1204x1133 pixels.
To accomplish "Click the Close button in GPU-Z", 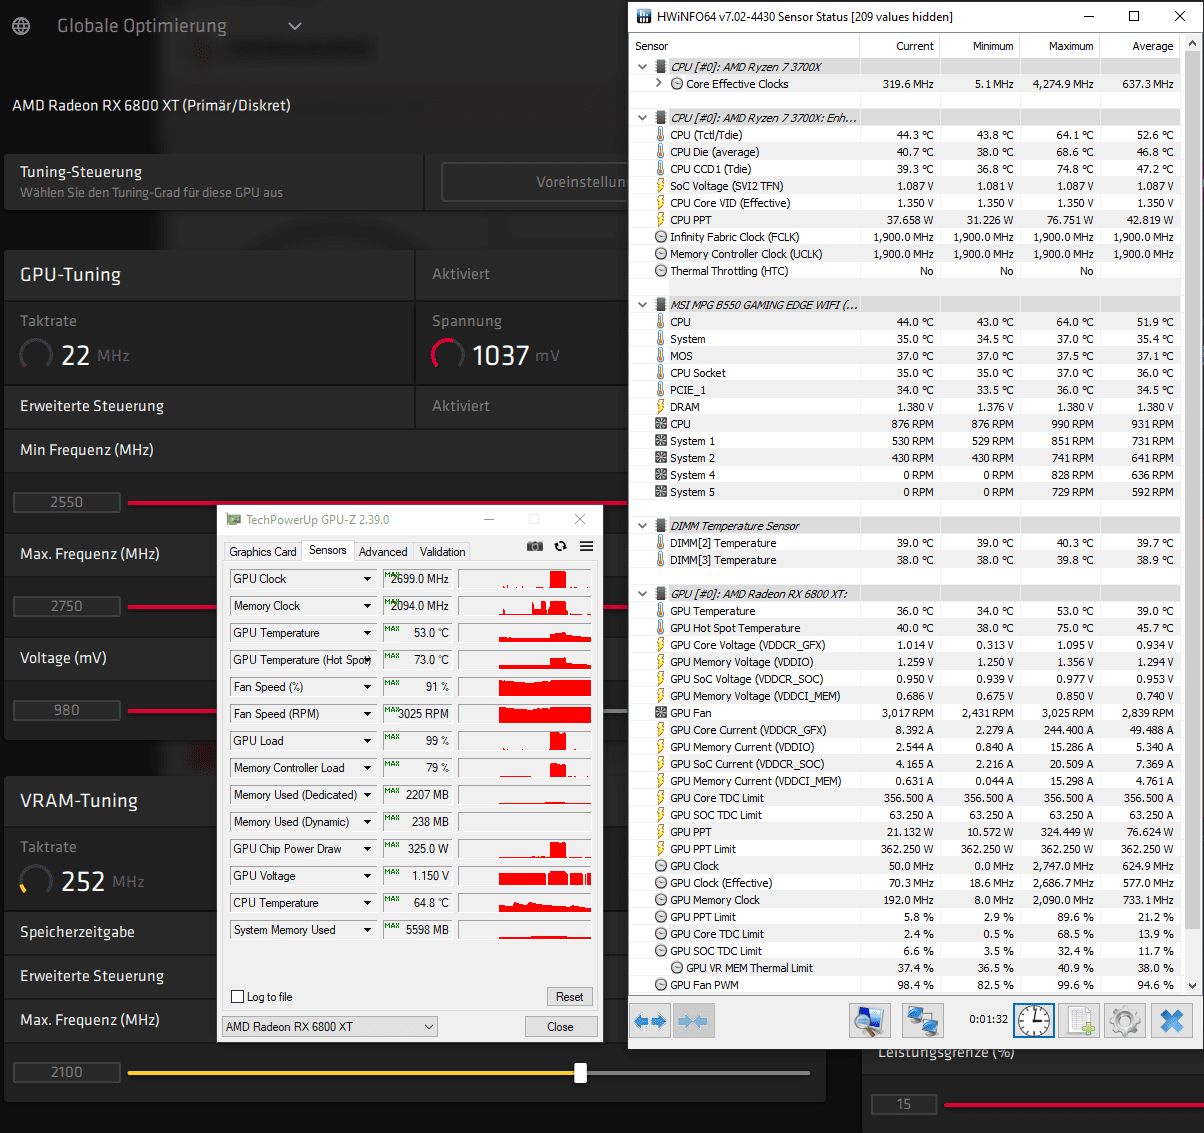I will (x=561, y=1027).
